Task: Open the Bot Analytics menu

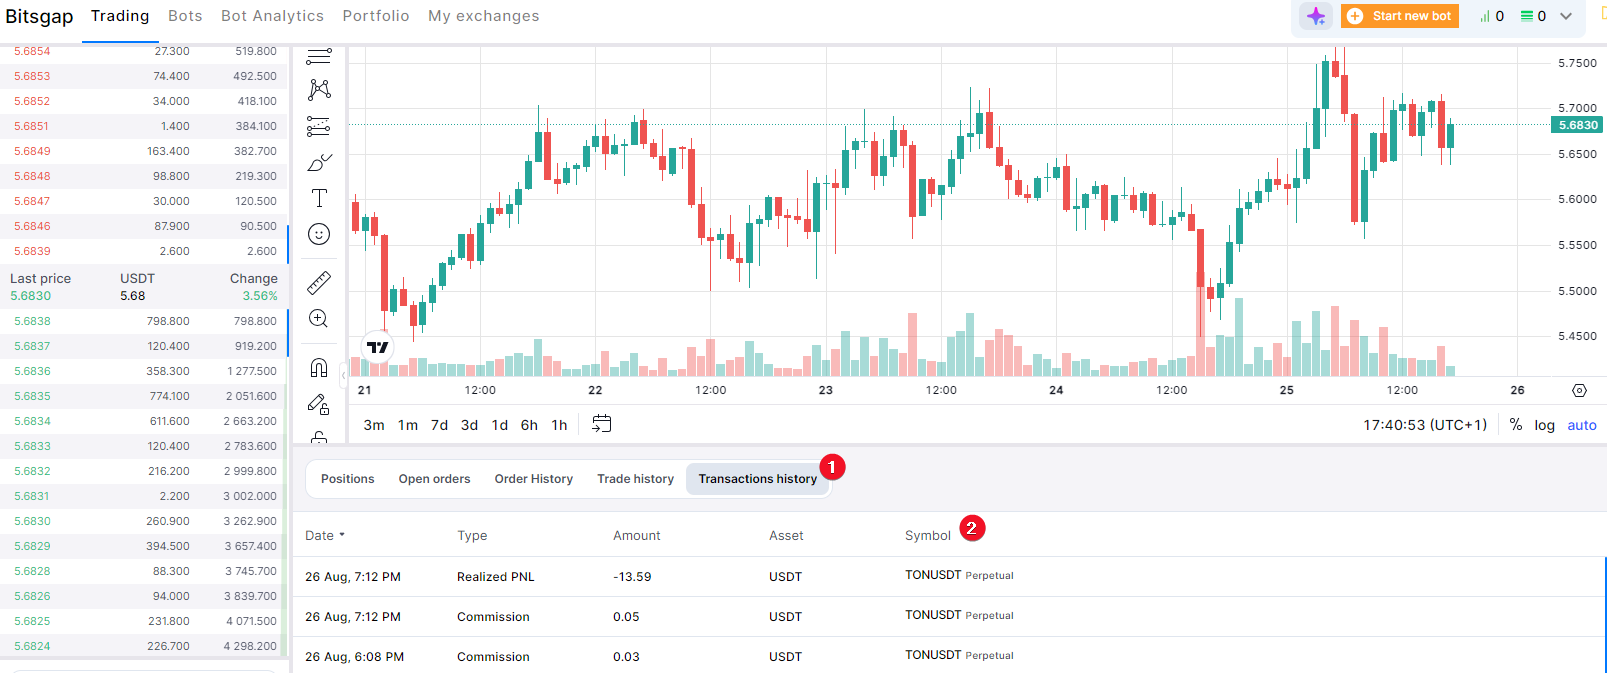Action: [x=272, y=16]
